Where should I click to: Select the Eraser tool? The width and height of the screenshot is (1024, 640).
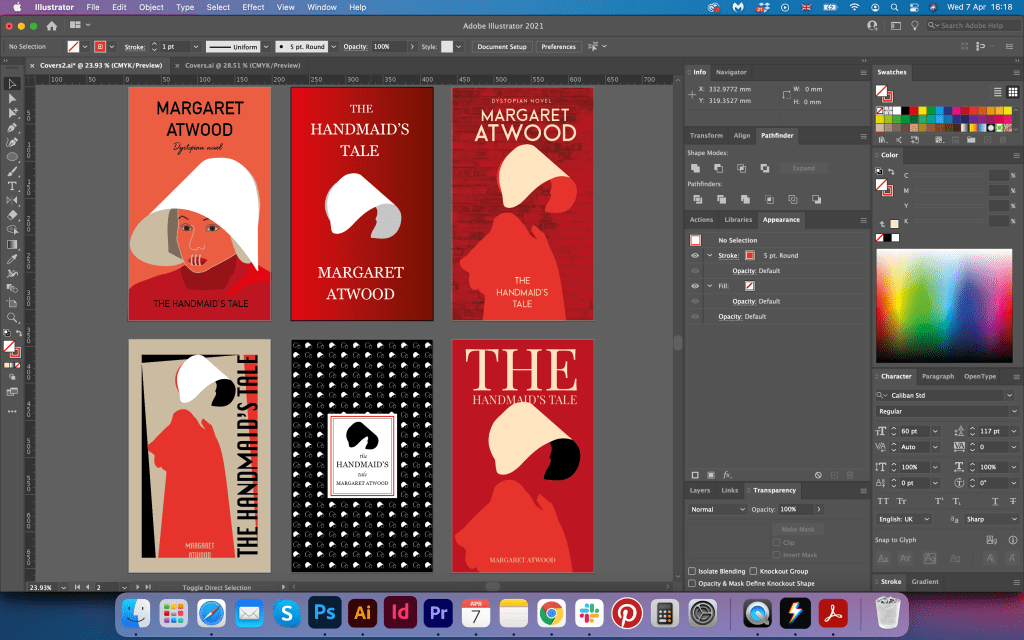coord(12,215)
